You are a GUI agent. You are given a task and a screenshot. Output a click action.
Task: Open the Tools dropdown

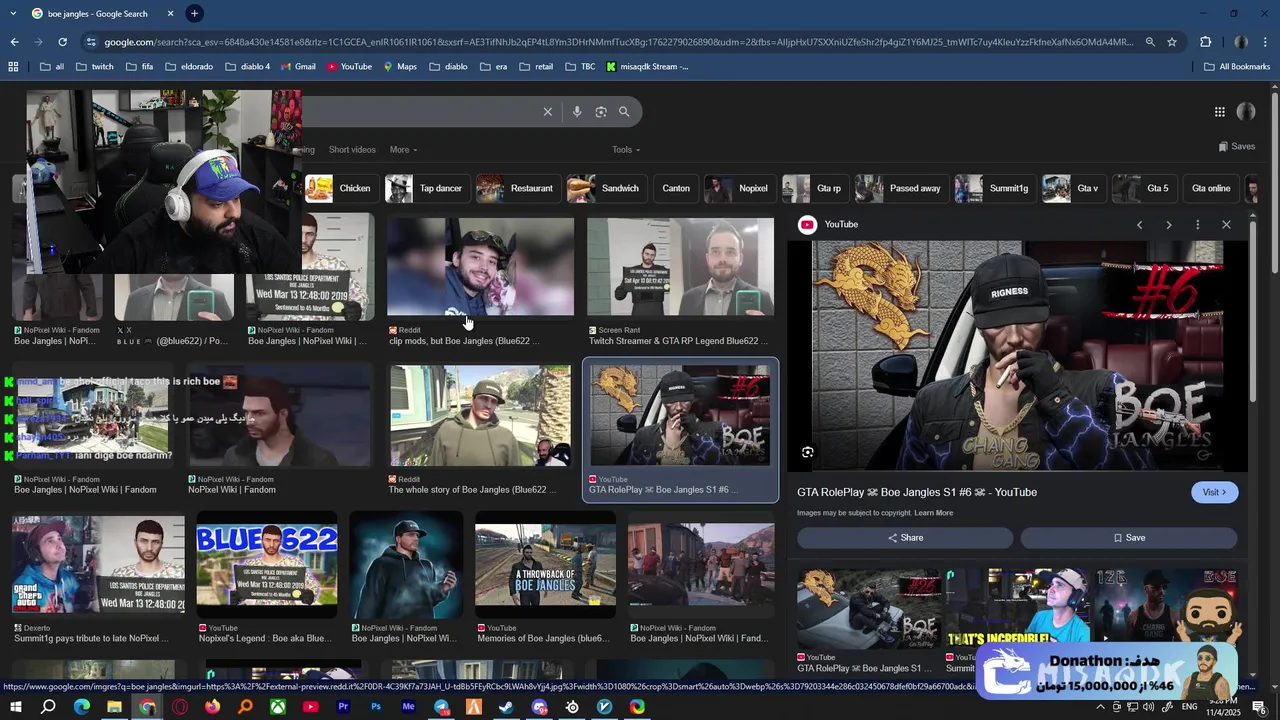click(x=626, y=150)
